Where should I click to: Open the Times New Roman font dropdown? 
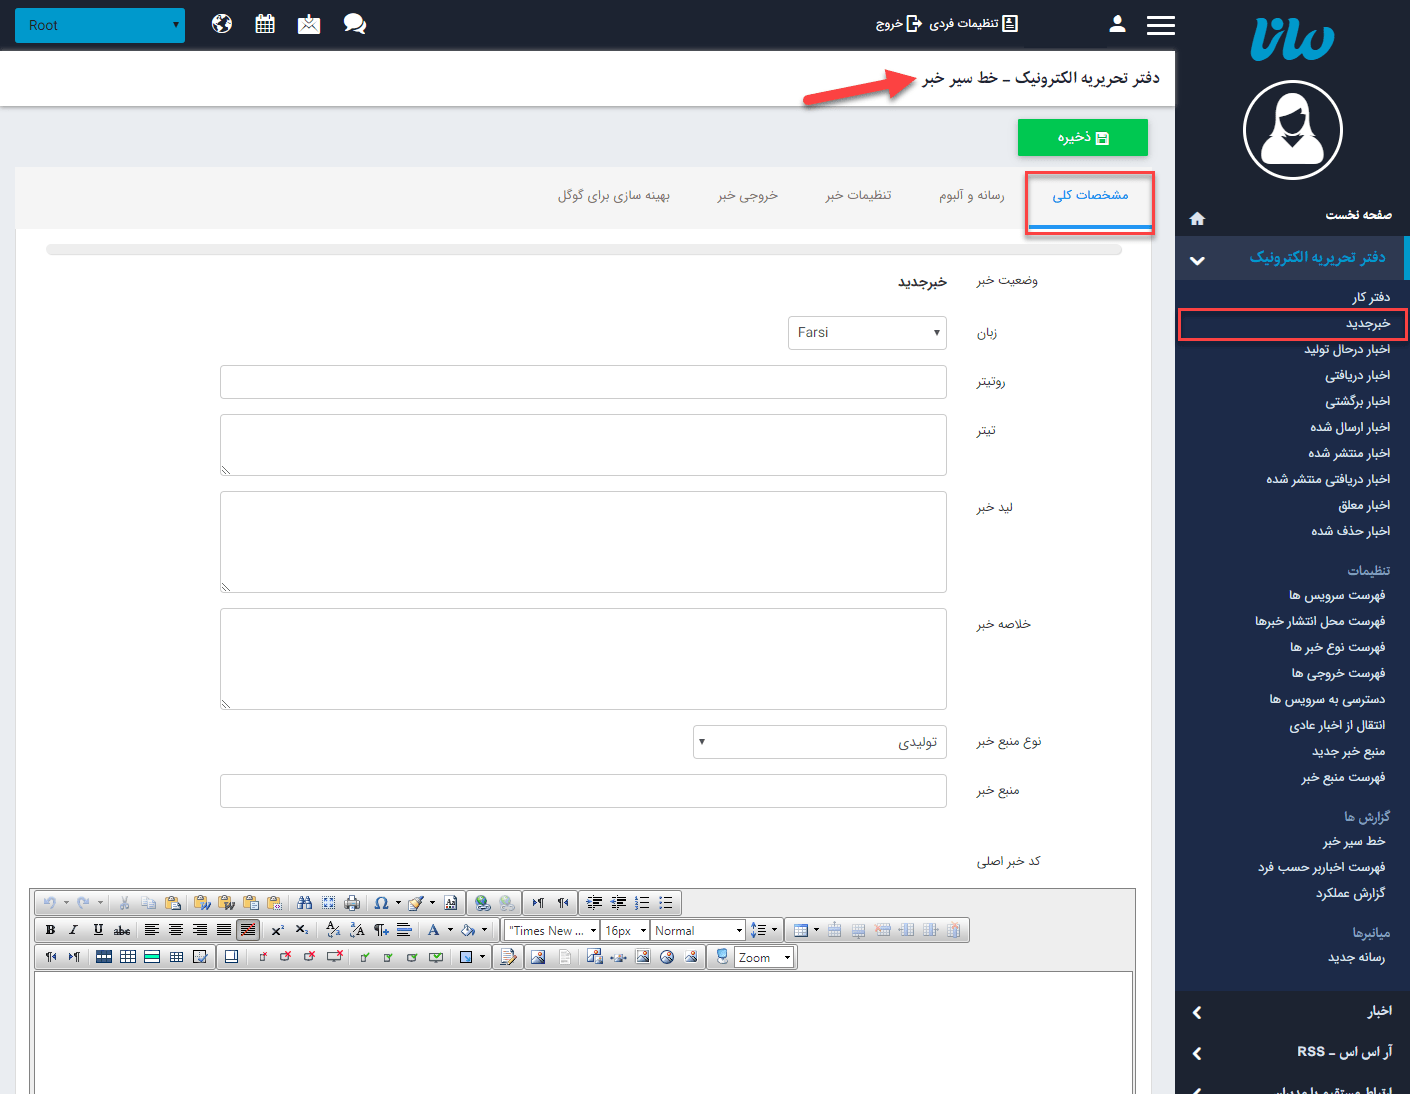click(x=551, y=930)
